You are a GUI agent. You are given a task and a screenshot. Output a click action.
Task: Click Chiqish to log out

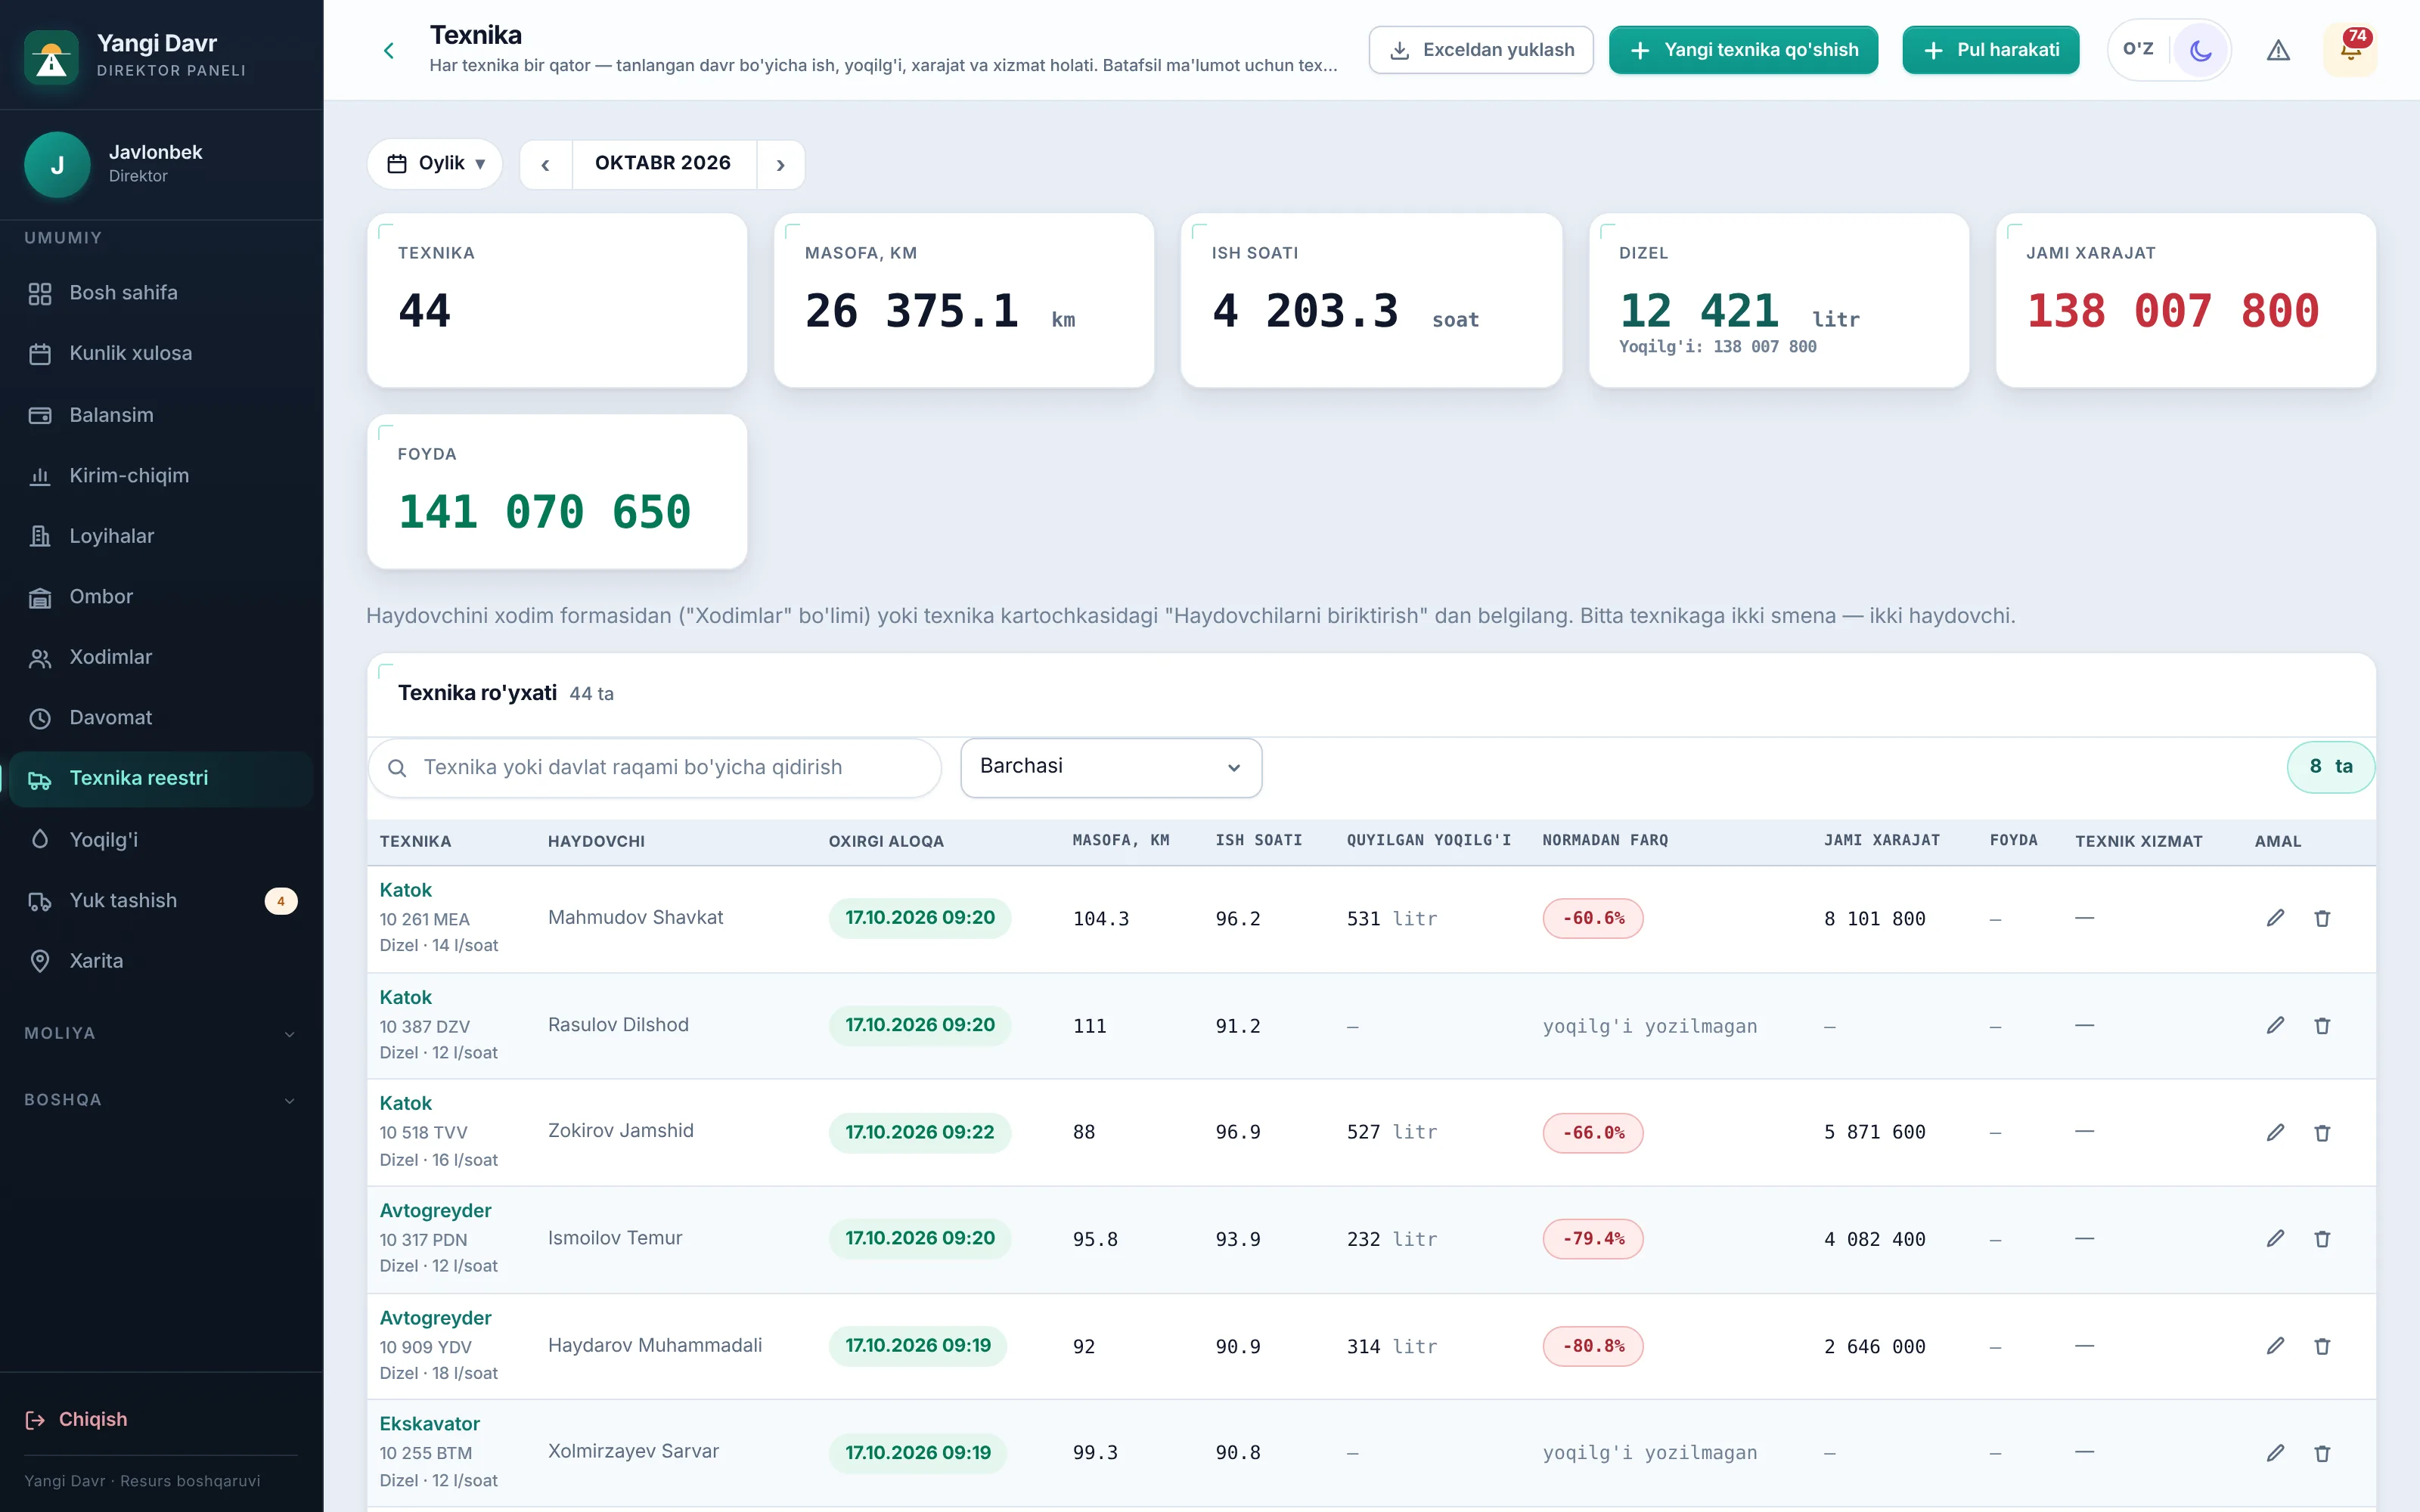pyautogui.click(x=77, y=1419)
